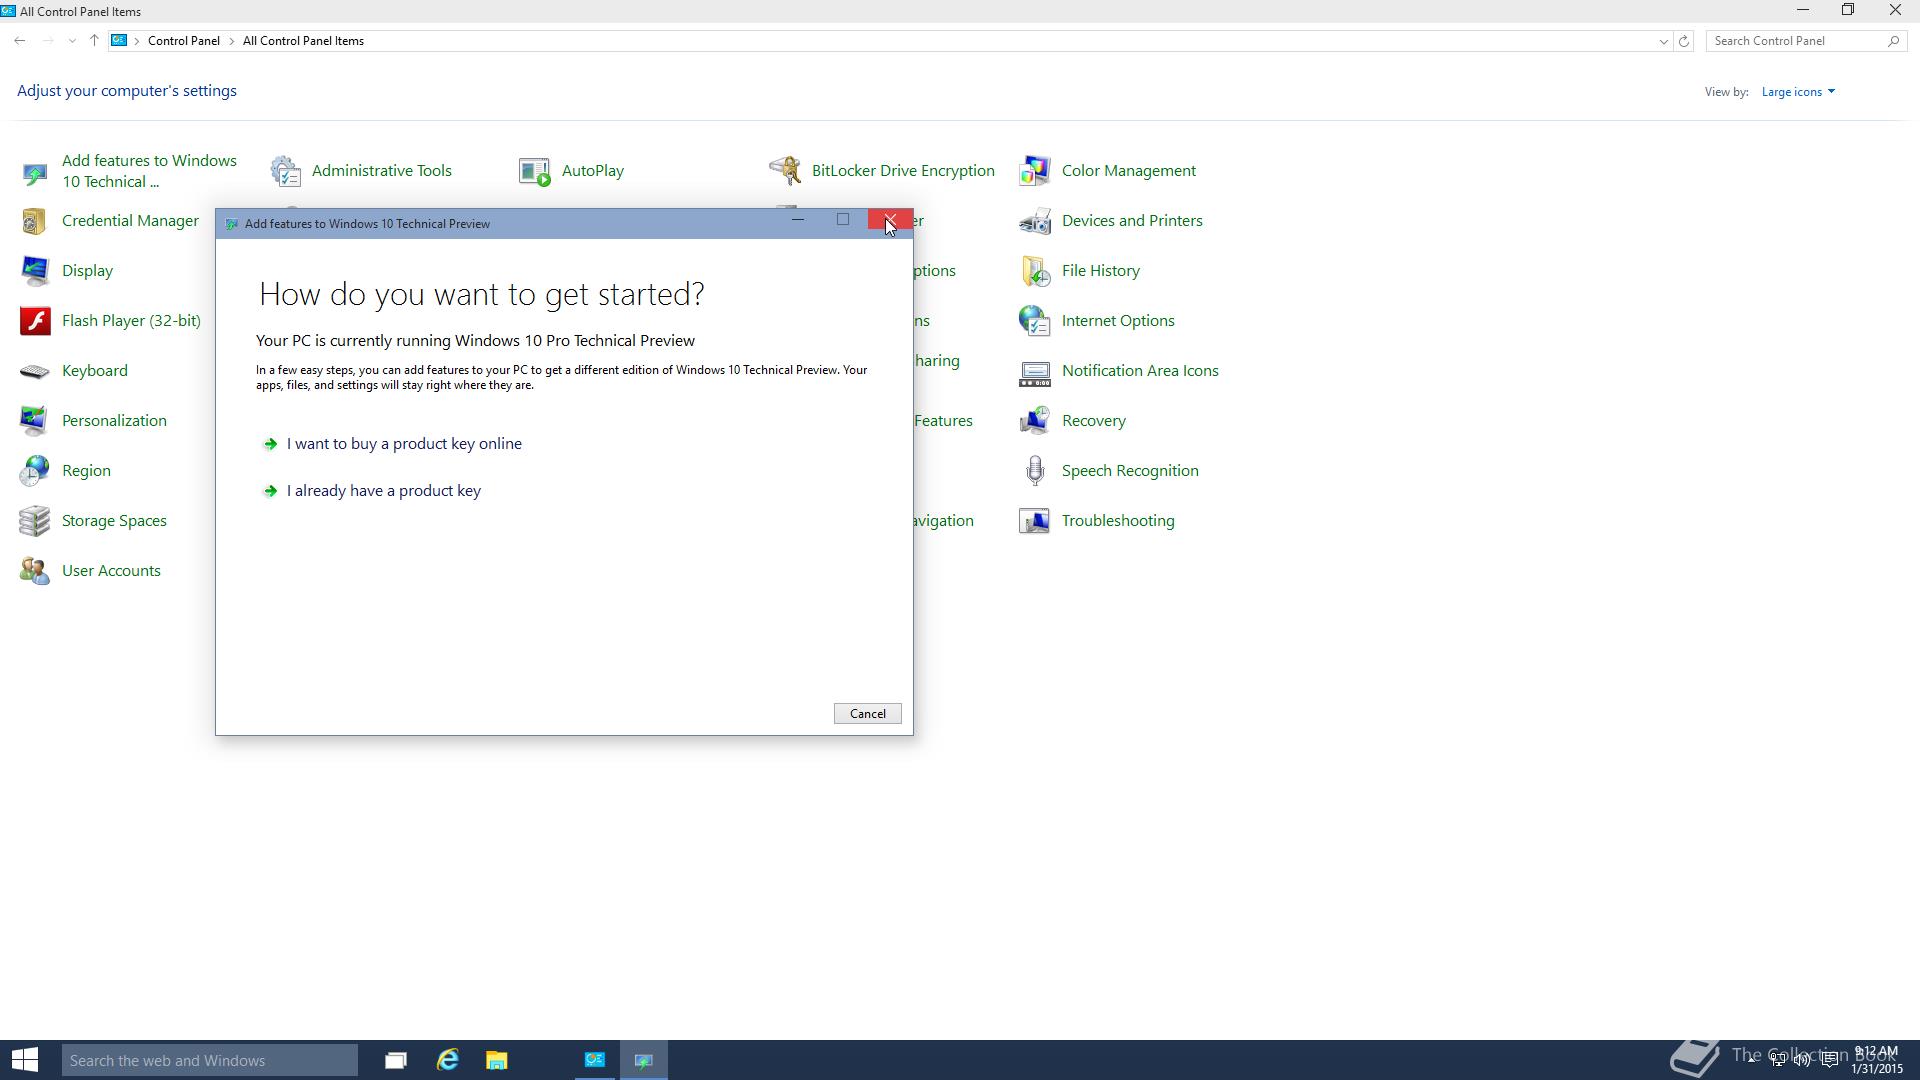The width and height of the screenshot is (1920, 1080).
Task: Click the Cancel button in the dialog
Action: pos(867,714)
